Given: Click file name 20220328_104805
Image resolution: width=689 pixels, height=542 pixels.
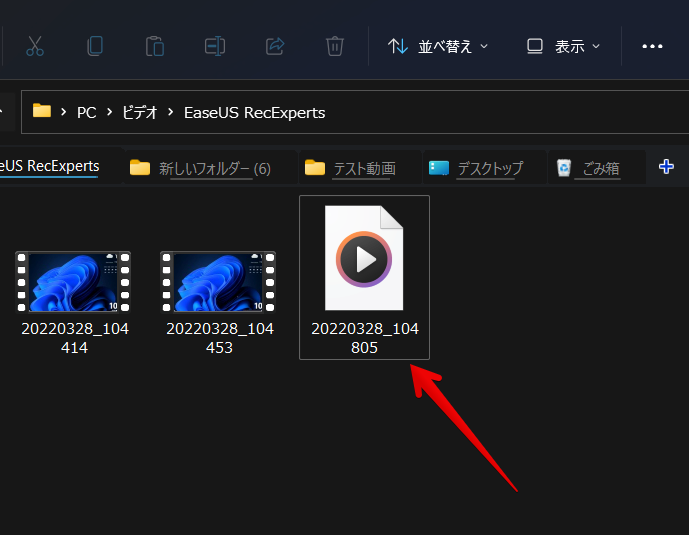Looking at the screenshot, I should coord(365,338).
